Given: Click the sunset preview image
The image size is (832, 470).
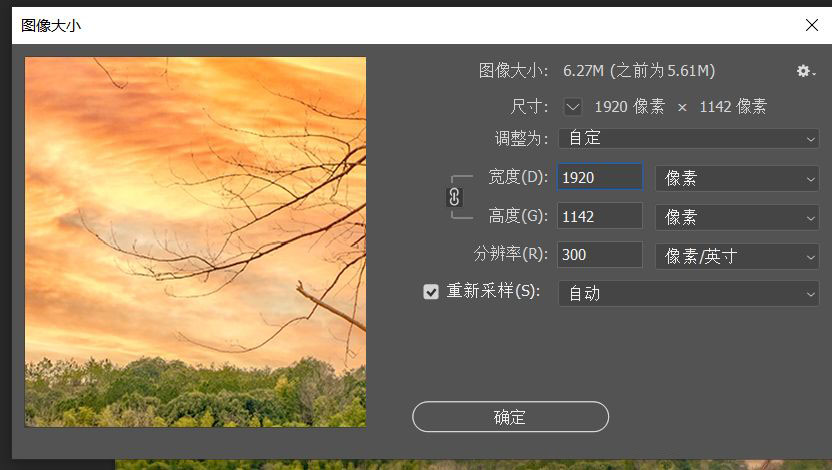Looking at the screenshot, I should (195, 242).
